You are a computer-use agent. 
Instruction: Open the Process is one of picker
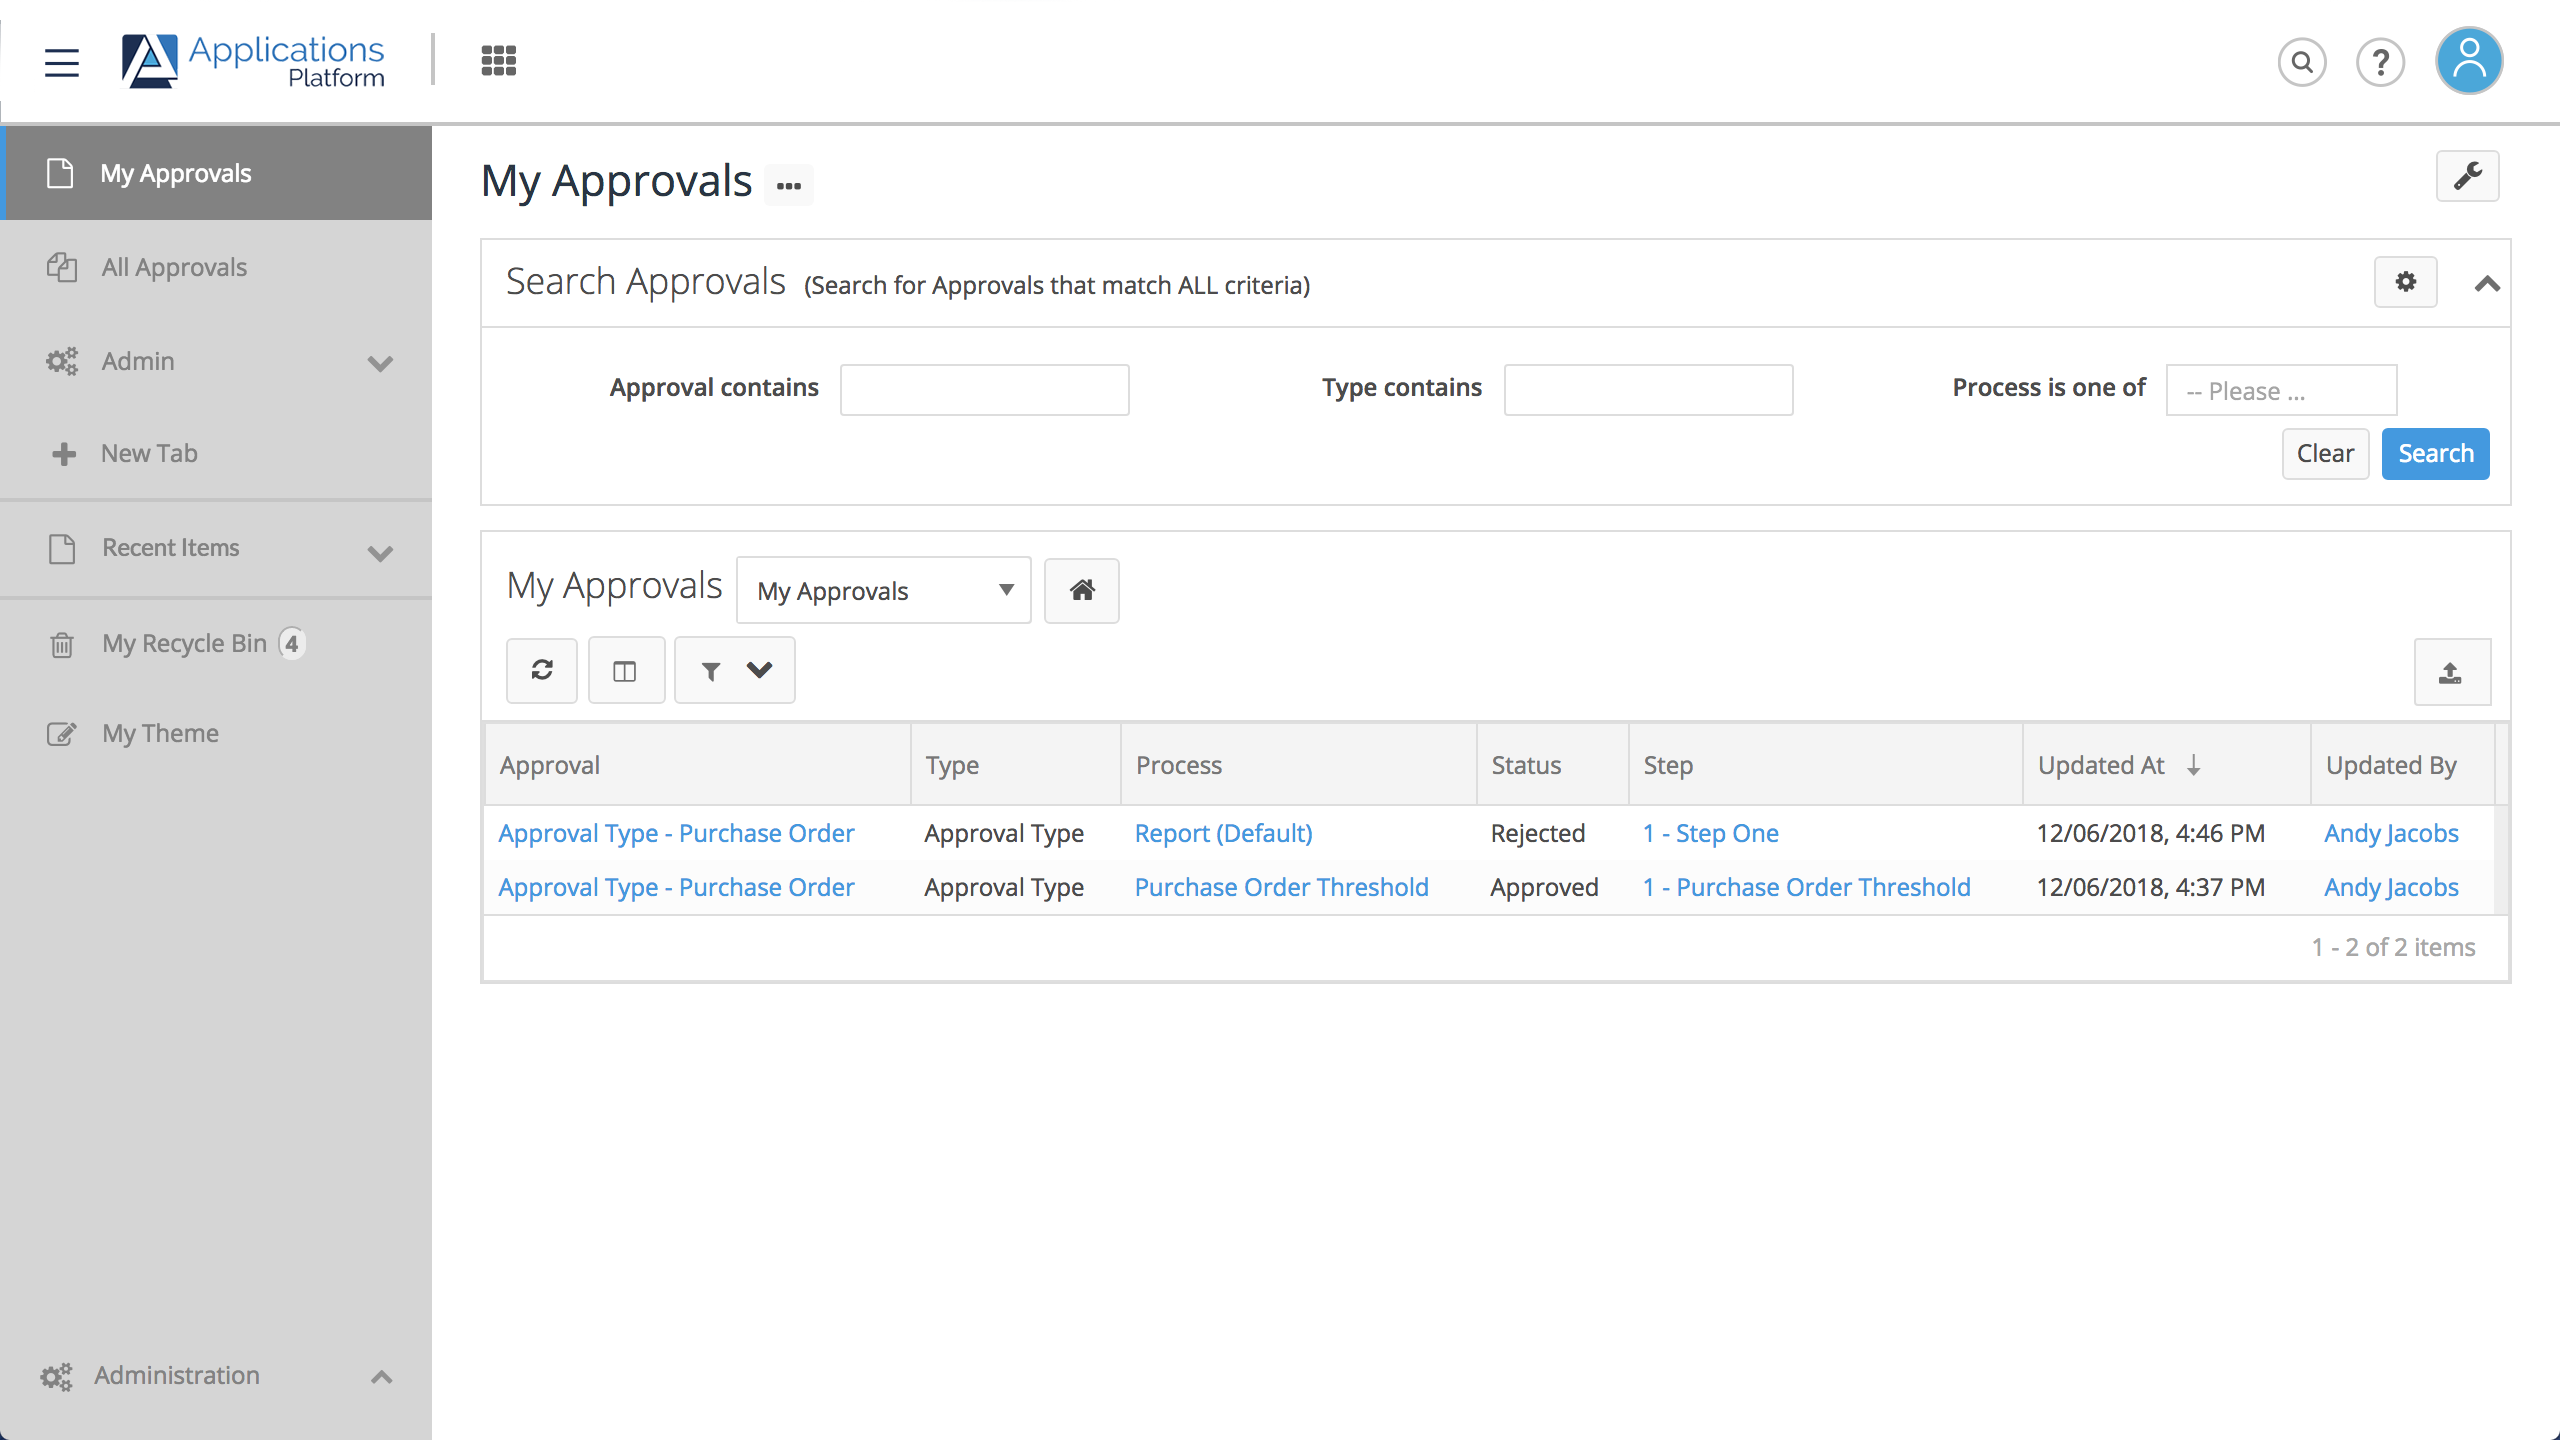click(2281, 390)
